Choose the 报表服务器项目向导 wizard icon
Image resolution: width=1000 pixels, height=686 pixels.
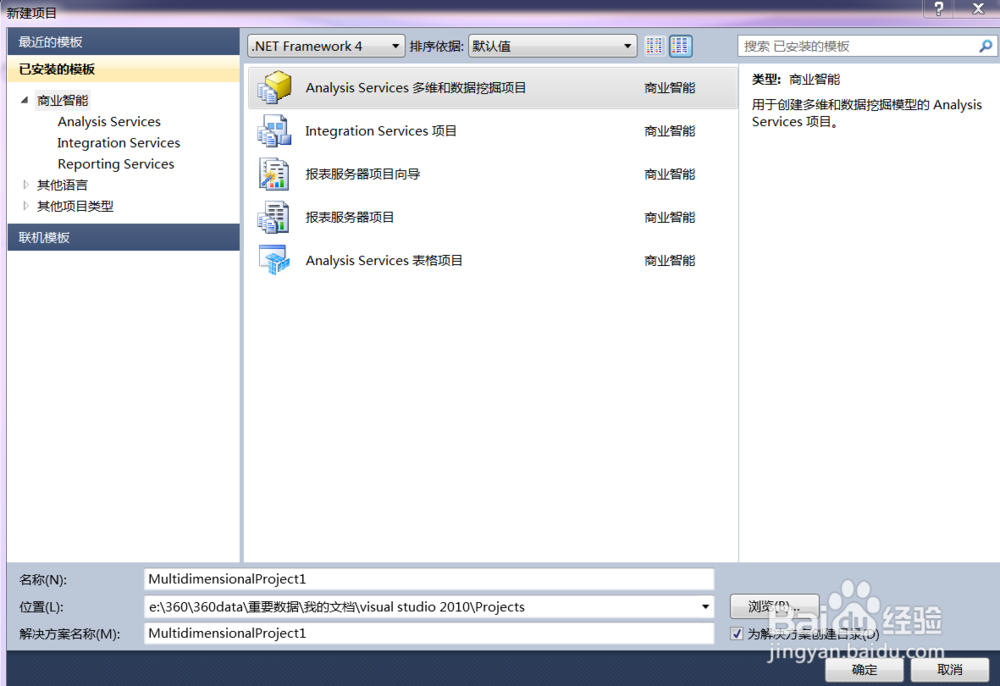[x=274, y=174]
